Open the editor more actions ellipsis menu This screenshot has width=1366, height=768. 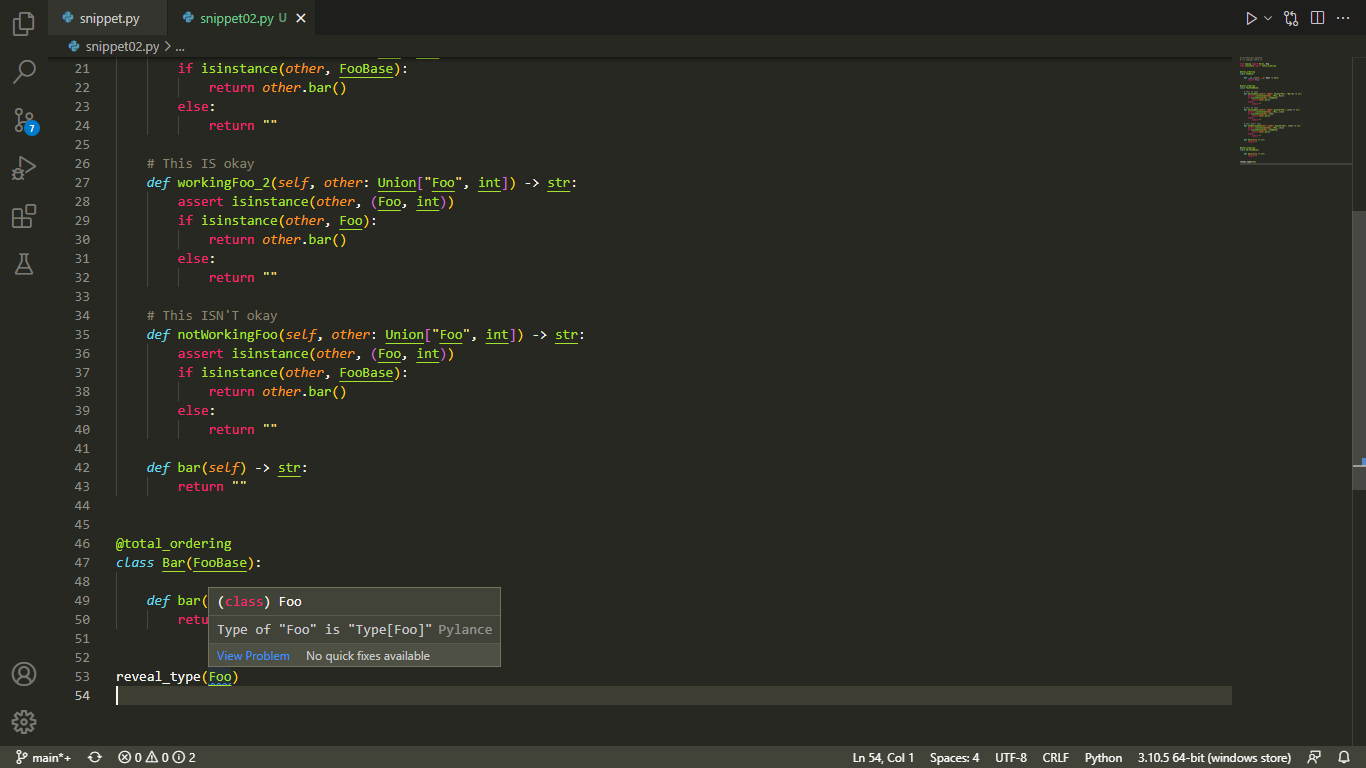click(x=1343, y=17)
